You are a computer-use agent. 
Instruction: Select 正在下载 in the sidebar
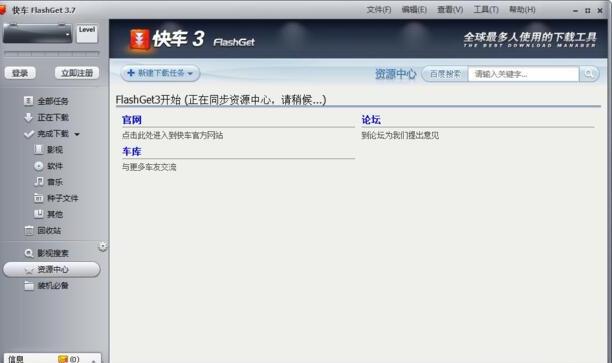tap(53, 117)
